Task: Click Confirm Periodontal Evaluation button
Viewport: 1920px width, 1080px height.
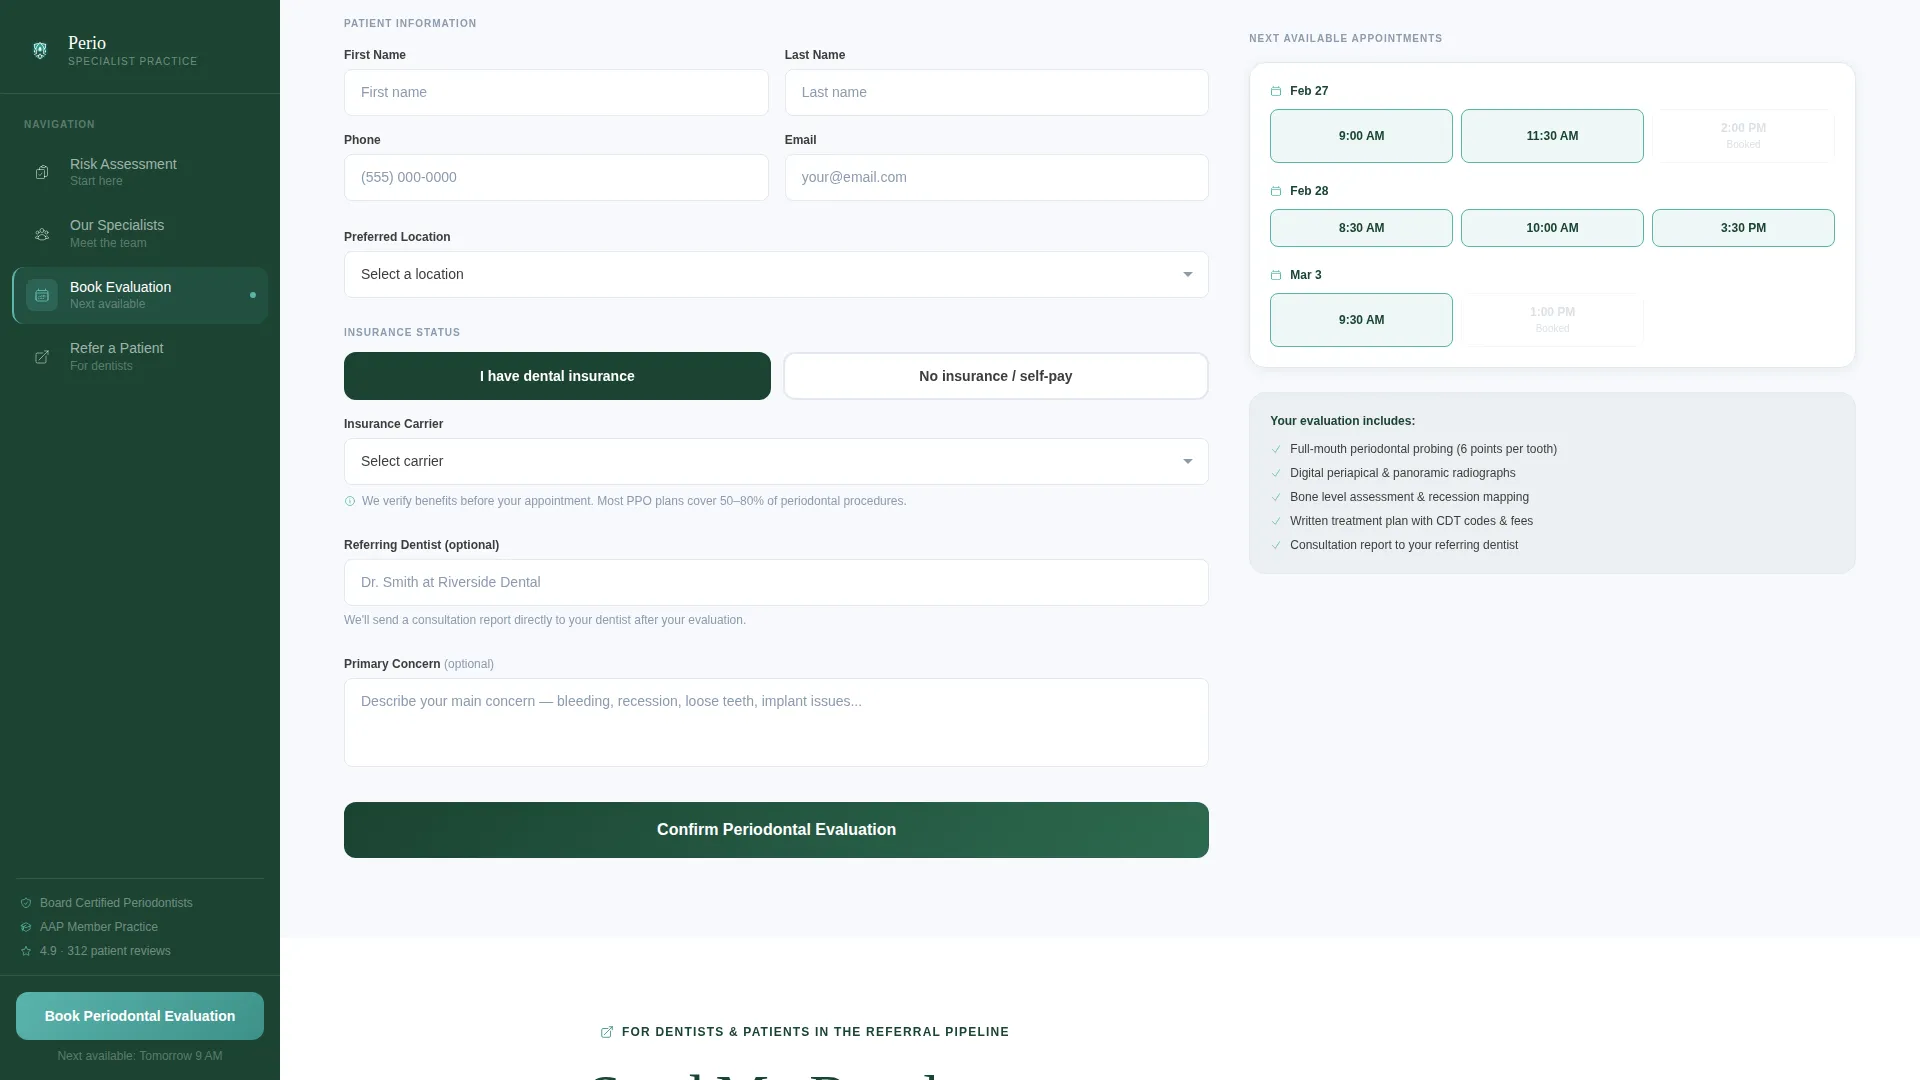Action: click(x=776, y=830)
